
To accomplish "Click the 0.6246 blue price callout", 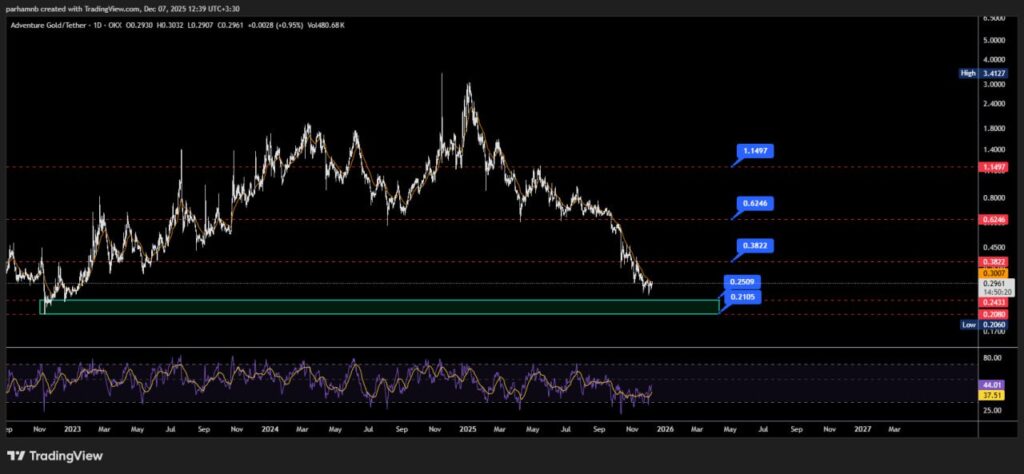I will (756, 203).
